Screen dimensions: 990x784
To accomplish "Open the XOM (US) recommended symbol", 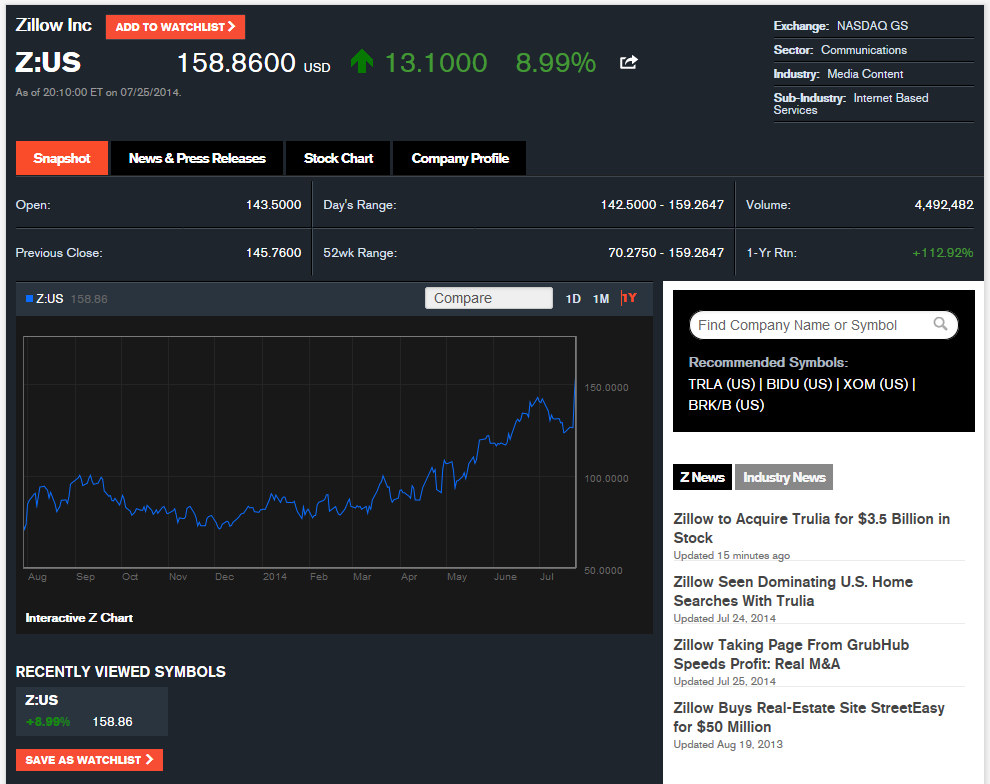I will click(876, 384).
